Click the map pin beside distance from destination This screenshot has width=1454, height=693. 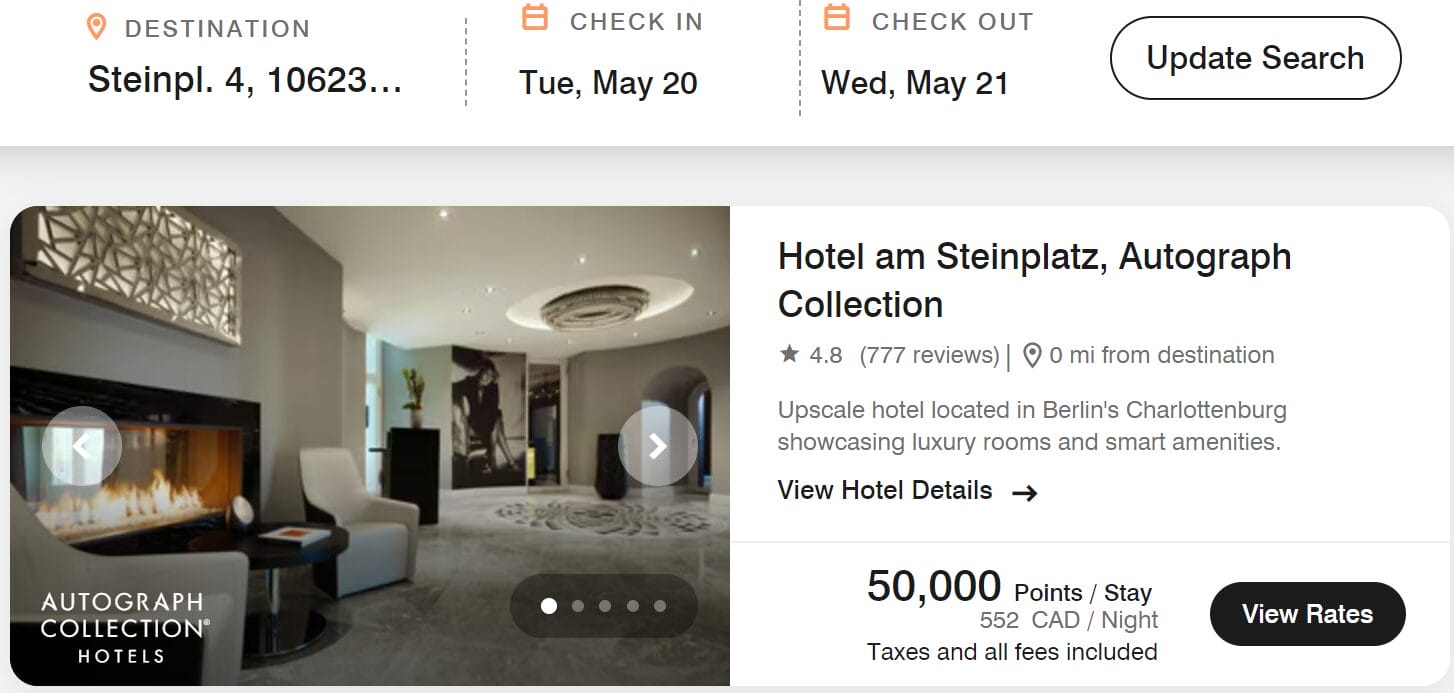tap(1031, 354)
